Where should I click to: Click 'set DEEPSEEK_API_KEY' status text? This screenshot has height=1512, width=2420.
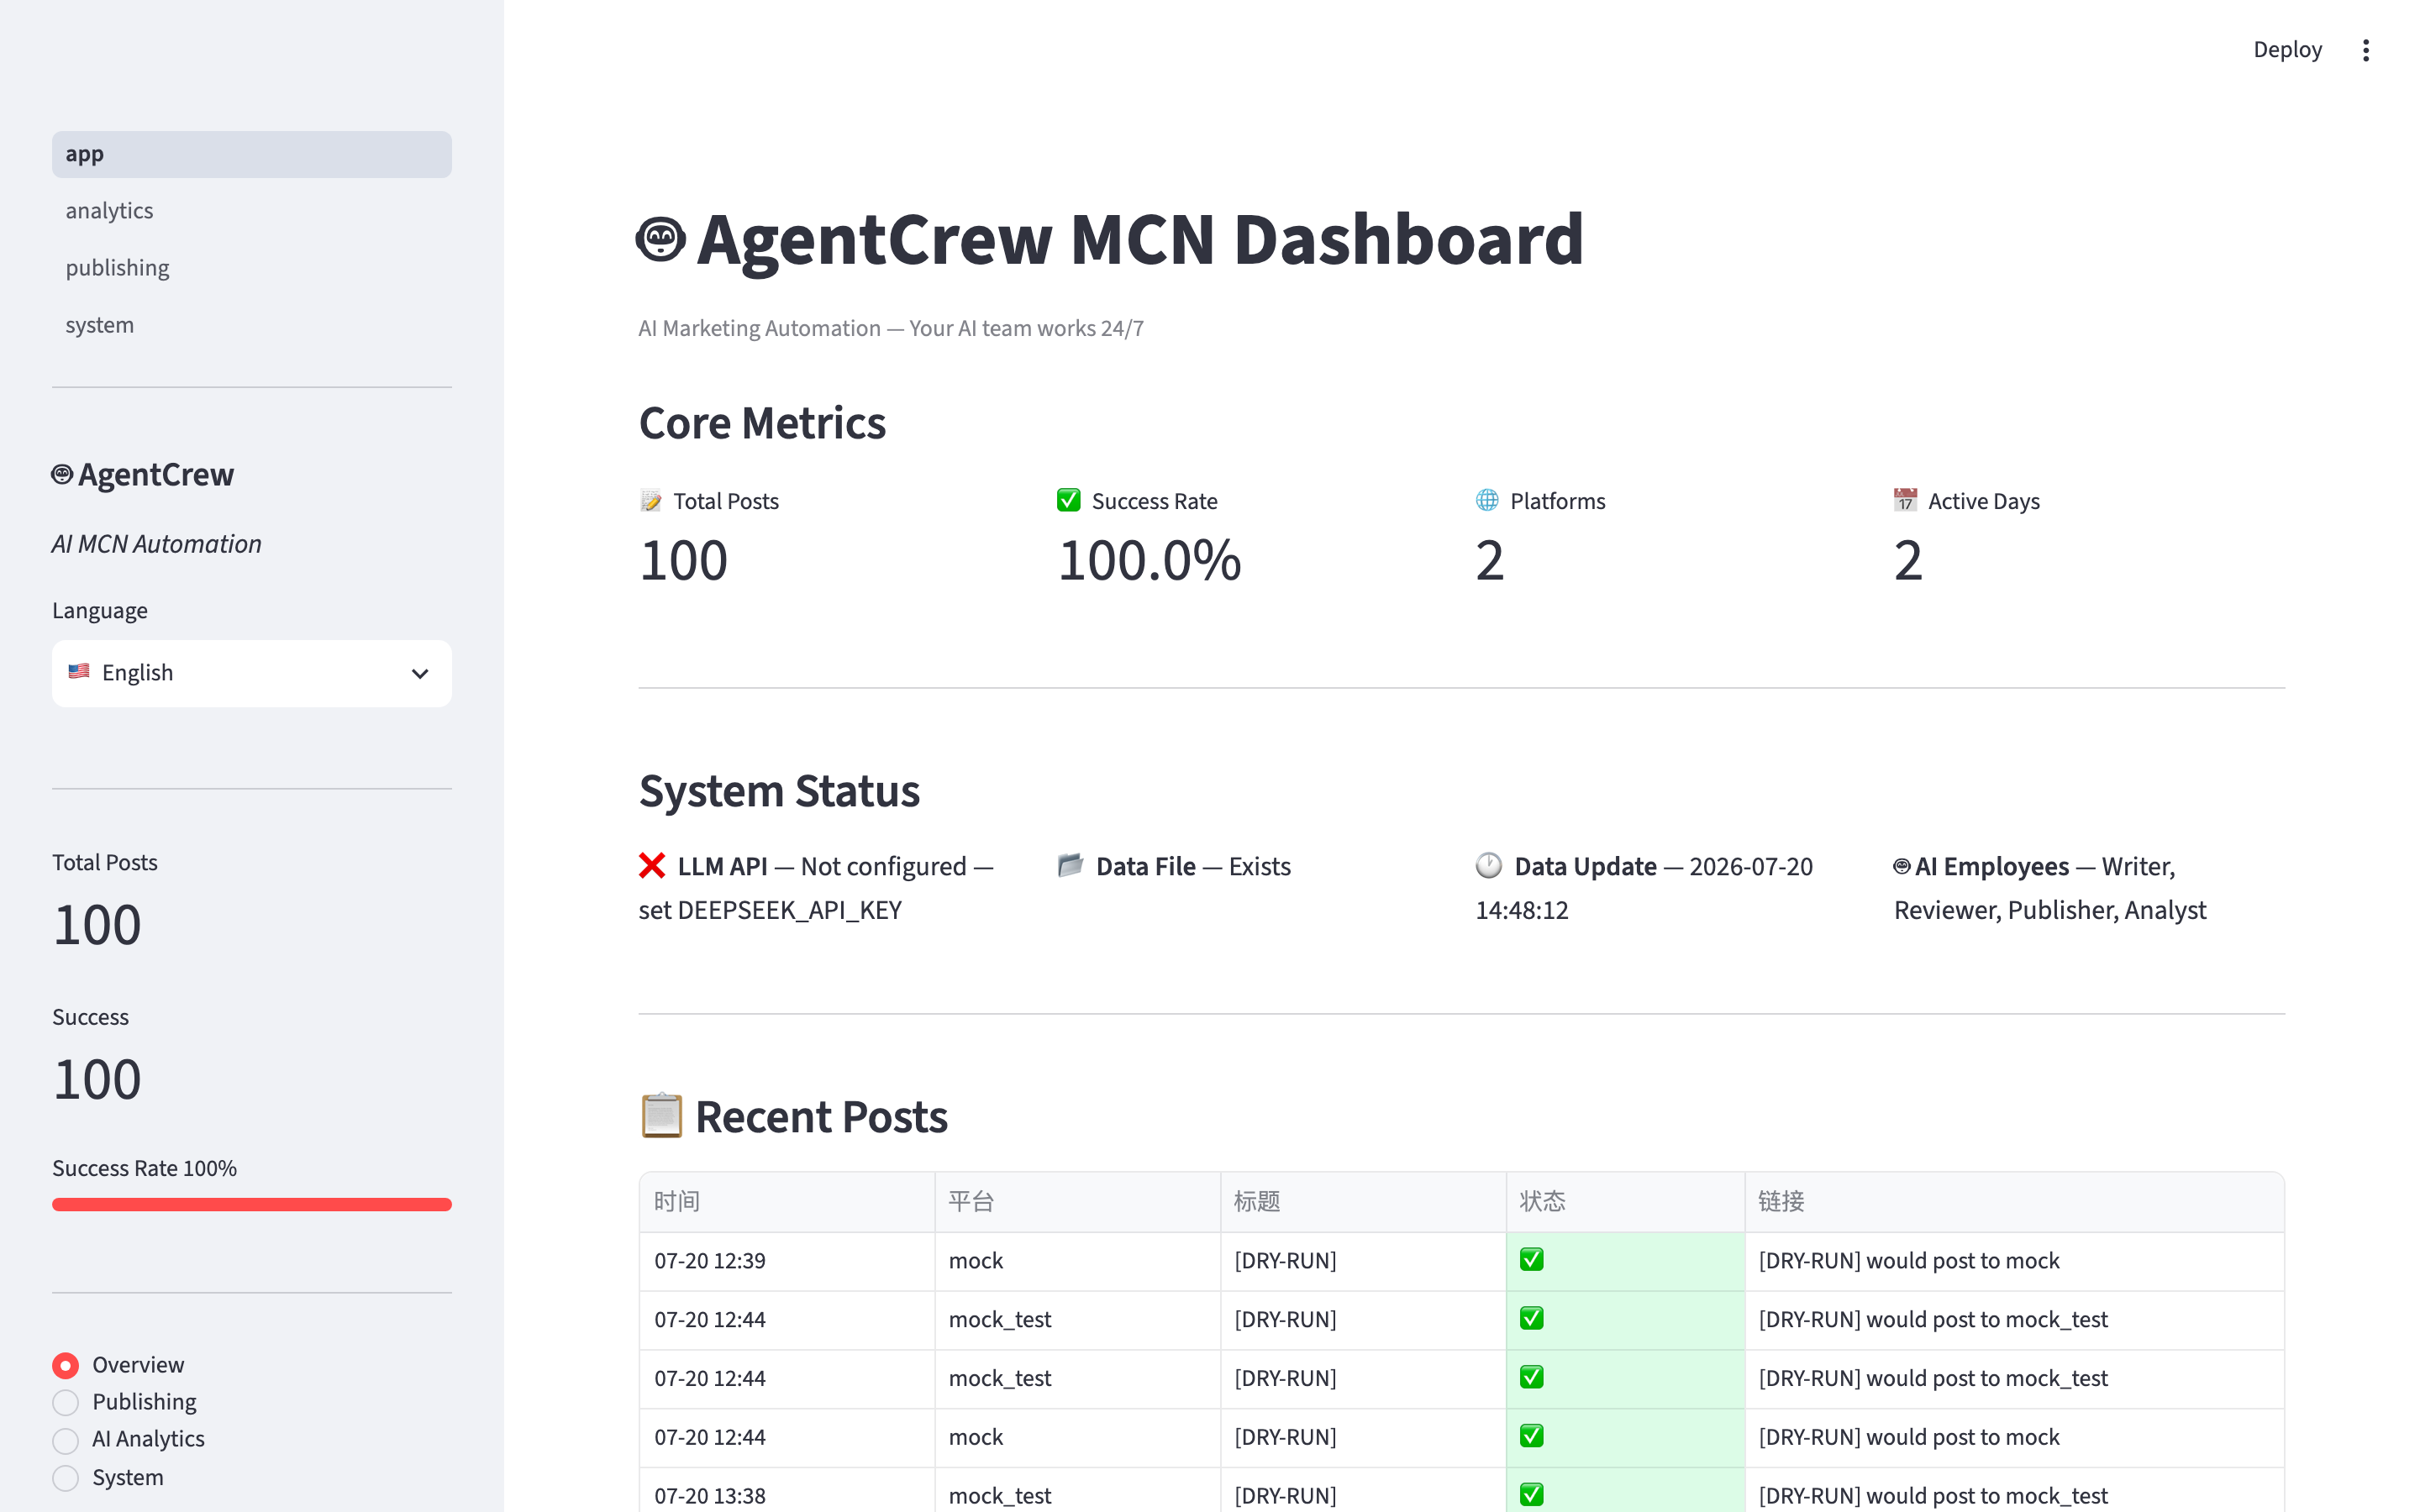[x=770, y=910]
